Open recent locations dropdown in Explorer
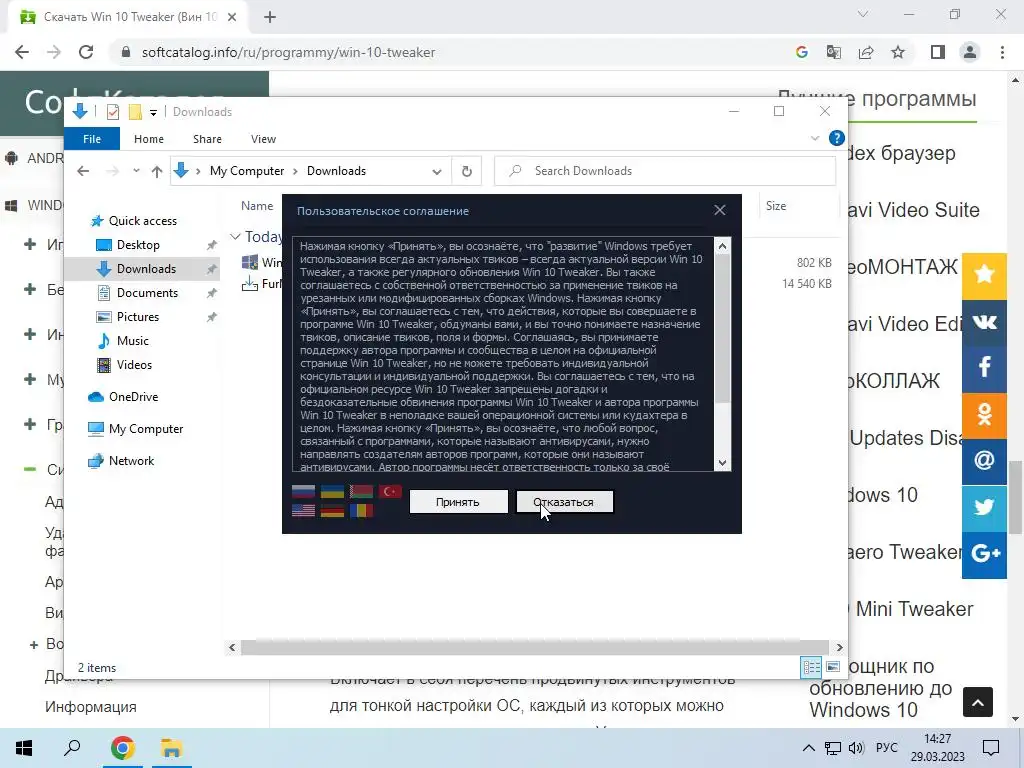The height and width of the screenshot is (768, 1024). click(136, 171)
